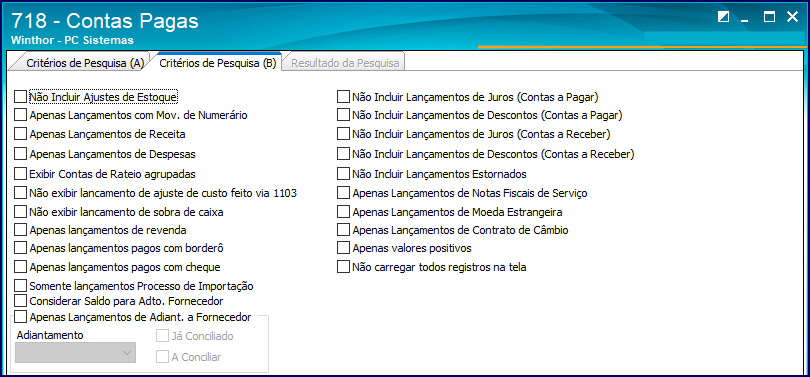Tick Apenas Lançamentos de Despesas

(20, 154)
